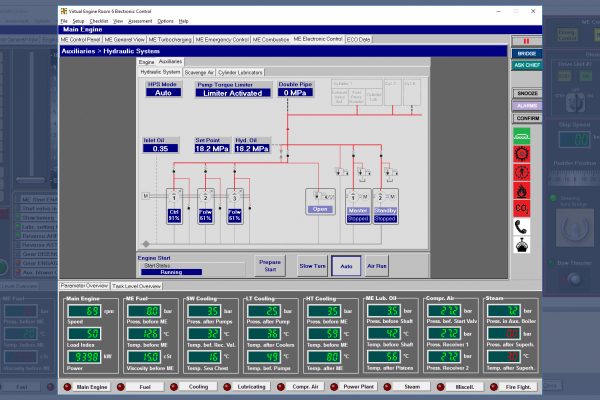The width and height of the screenshot is (600, 400).
Task: Select the Auto engine start mode
Action: click(x=345, y=267)
